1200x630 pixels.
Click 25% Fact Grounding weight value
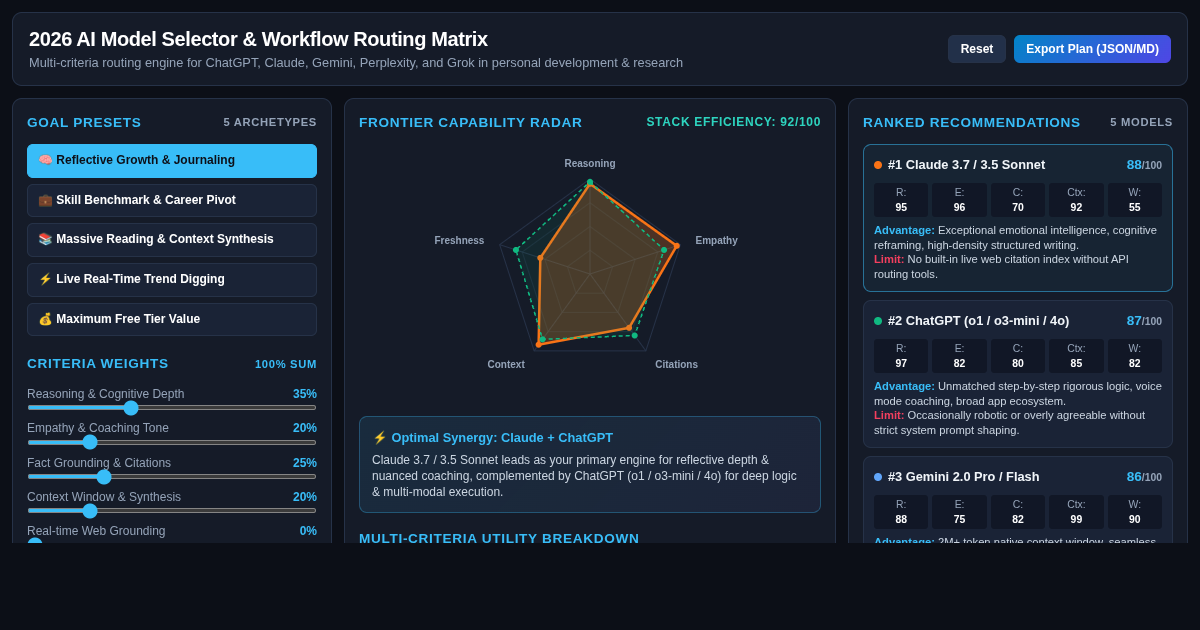(305, 463)
